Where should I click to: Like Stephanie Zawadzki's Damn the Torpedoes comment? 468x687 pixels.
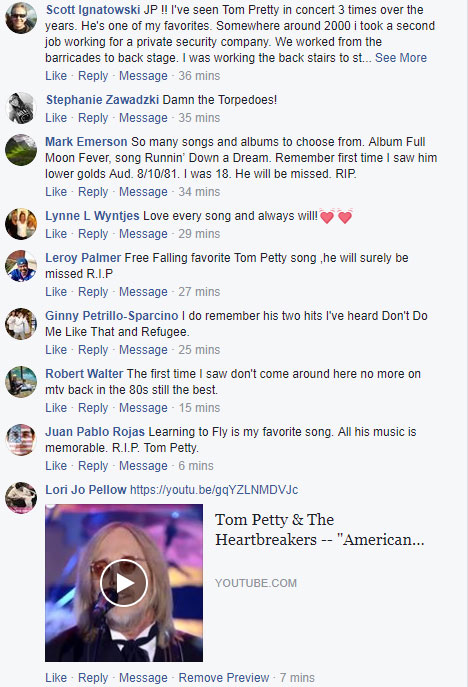pyautogui.click(x=56, y=118)
